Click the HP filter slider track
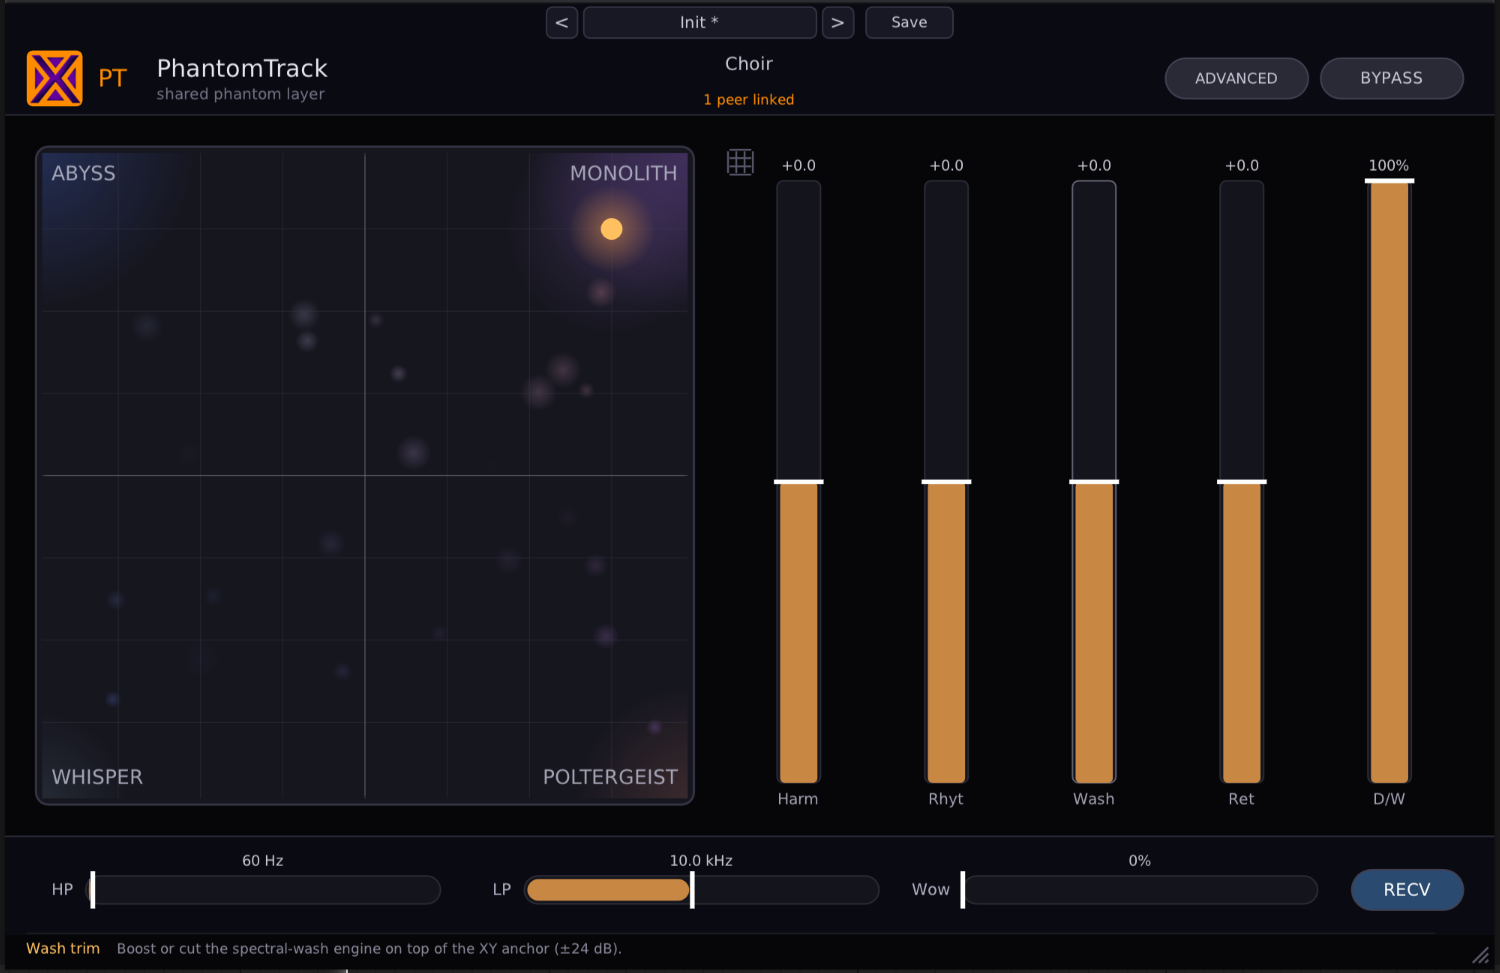 (265, 890)
